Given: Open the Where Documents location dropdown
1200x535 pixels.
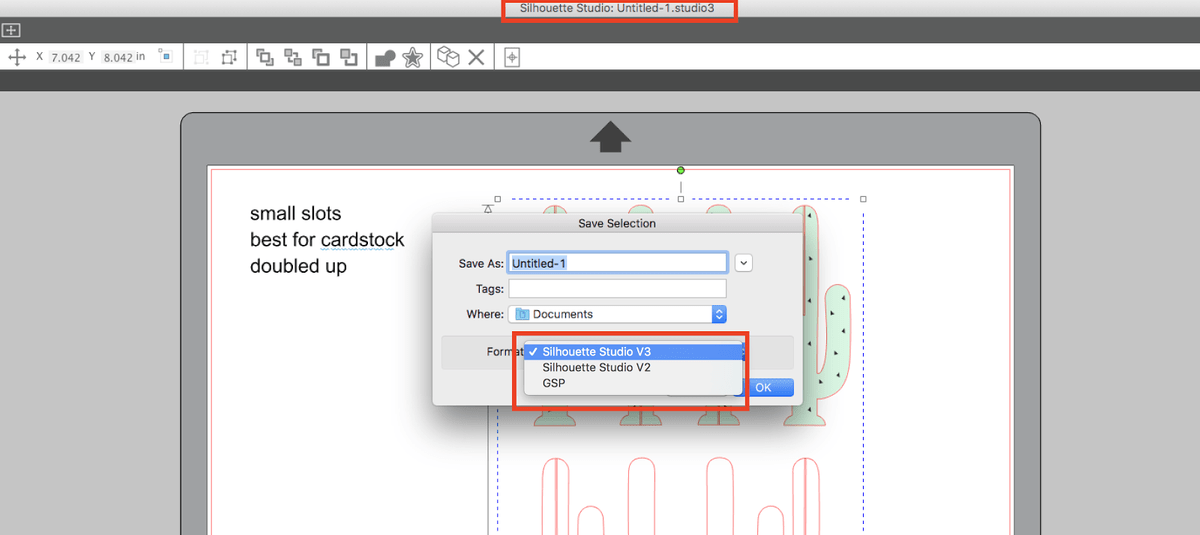Looking at the screenshot, I should click(617, 314).
